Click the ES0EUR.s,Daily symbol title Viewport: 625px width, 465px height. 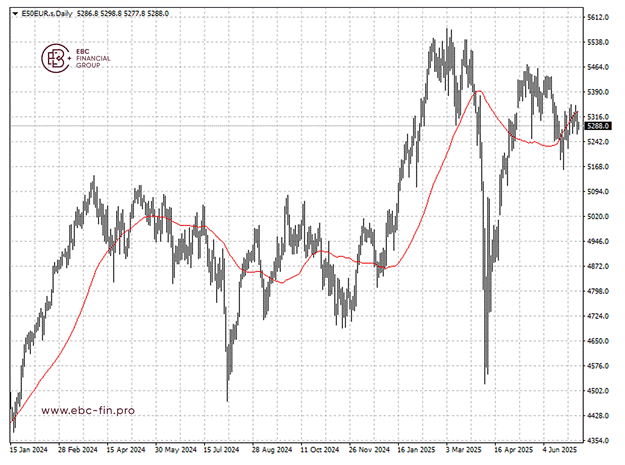pyautogui.click(x=47, y=14)
